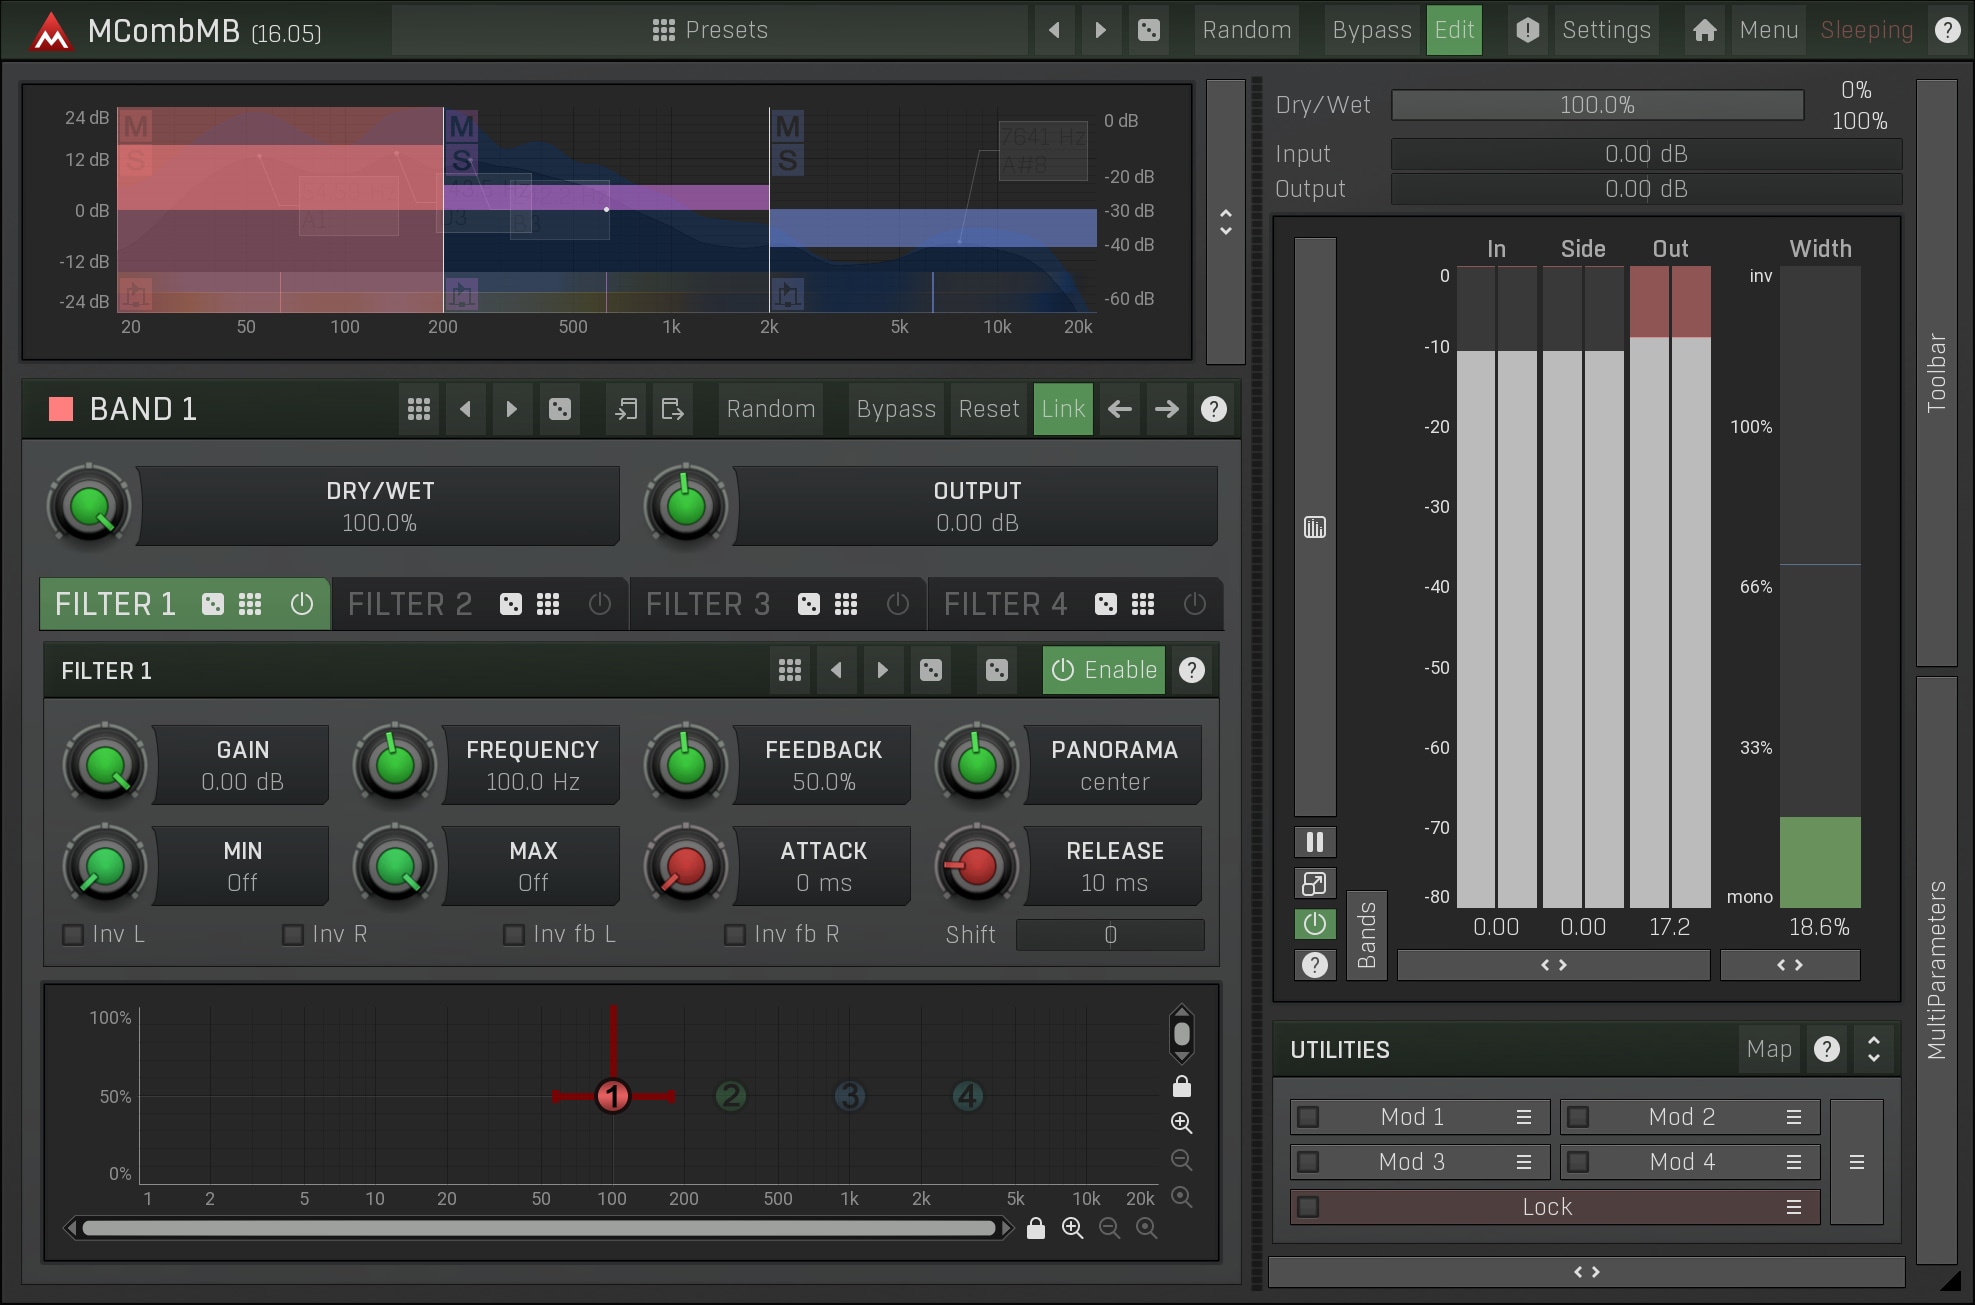Click the random preset dice icon in the title bar
This screenshot has height=1305, width=1975.
1149,30
